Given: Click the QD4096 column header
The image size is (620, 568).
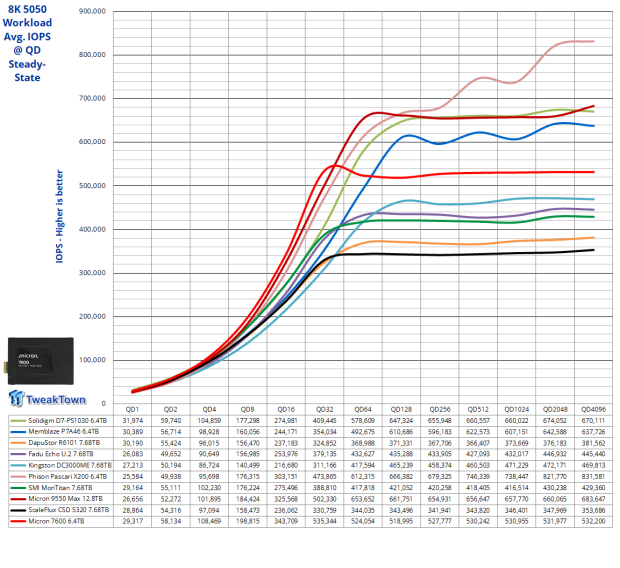Looking at the screenshot, I should [593, 409].
